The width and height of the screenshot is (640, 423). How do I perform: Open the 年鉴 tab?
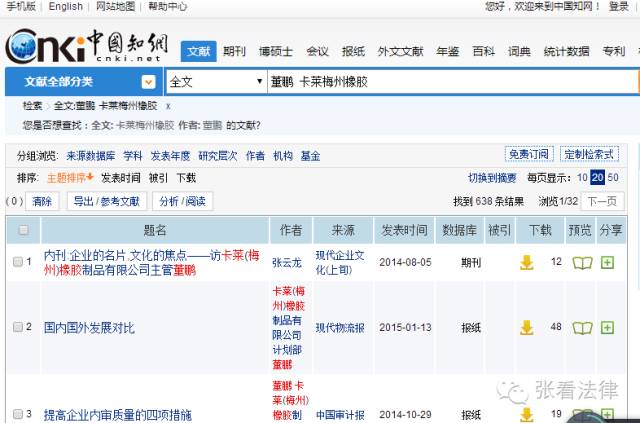pyautogui.click(x=448, y=51)
